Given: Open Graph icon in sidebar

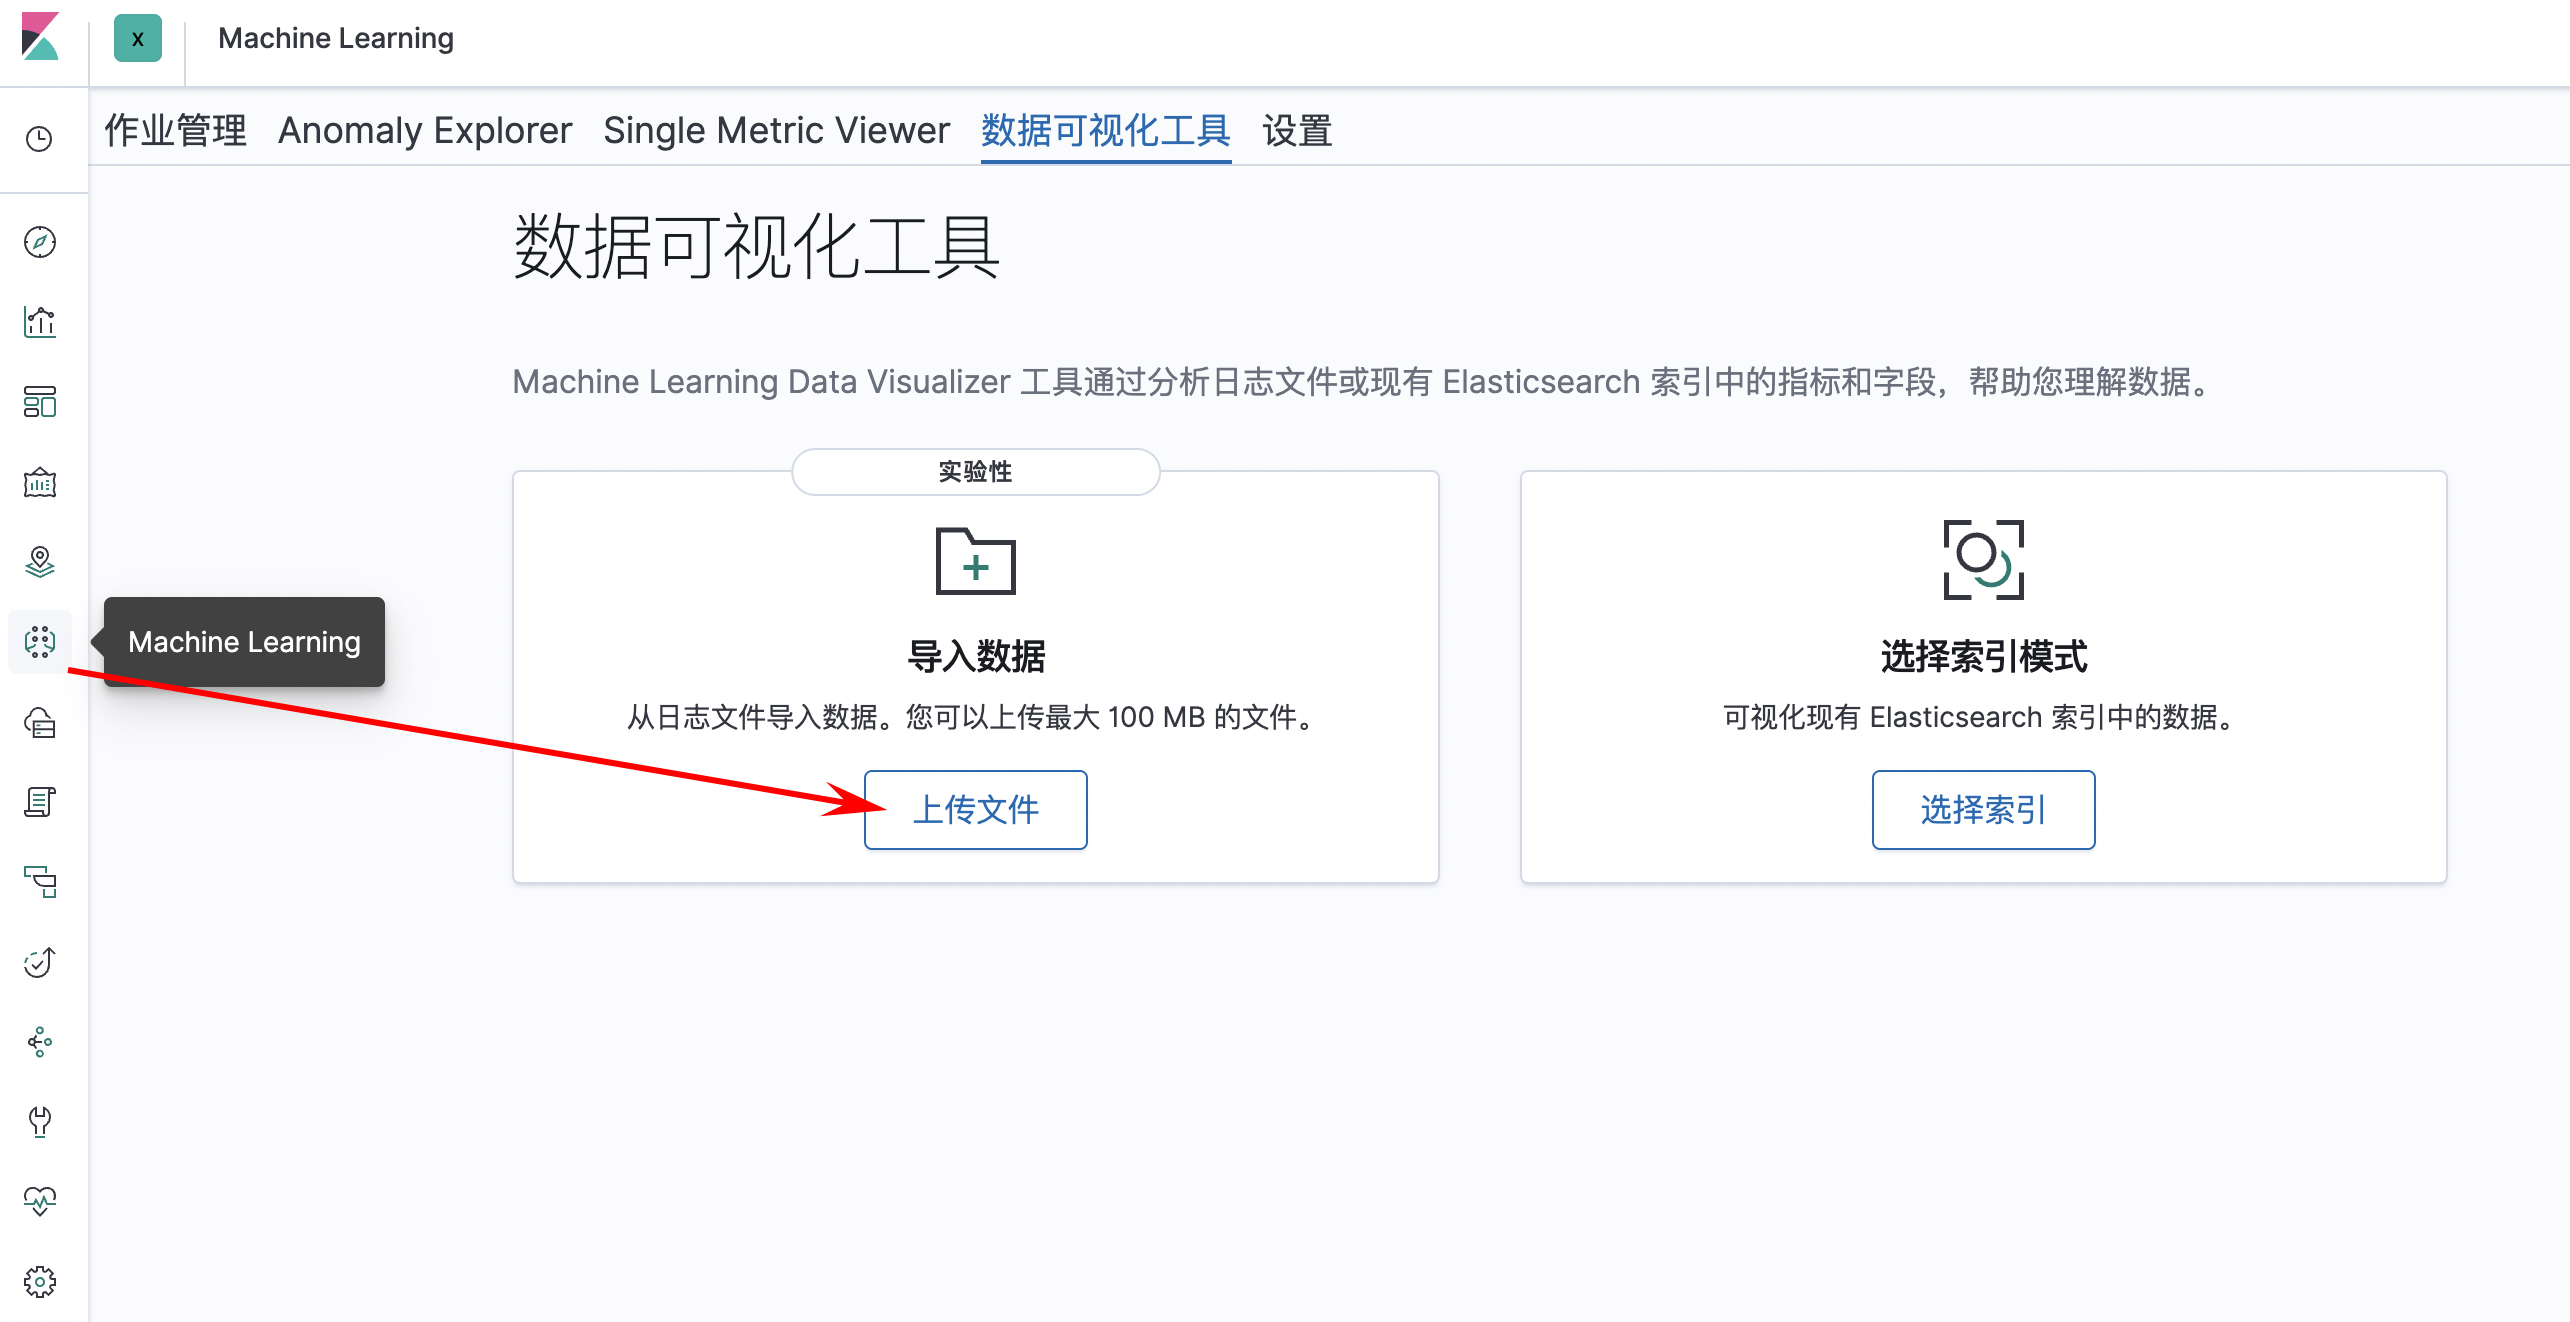Looking at the screenshot, I should click(39, 1042).
